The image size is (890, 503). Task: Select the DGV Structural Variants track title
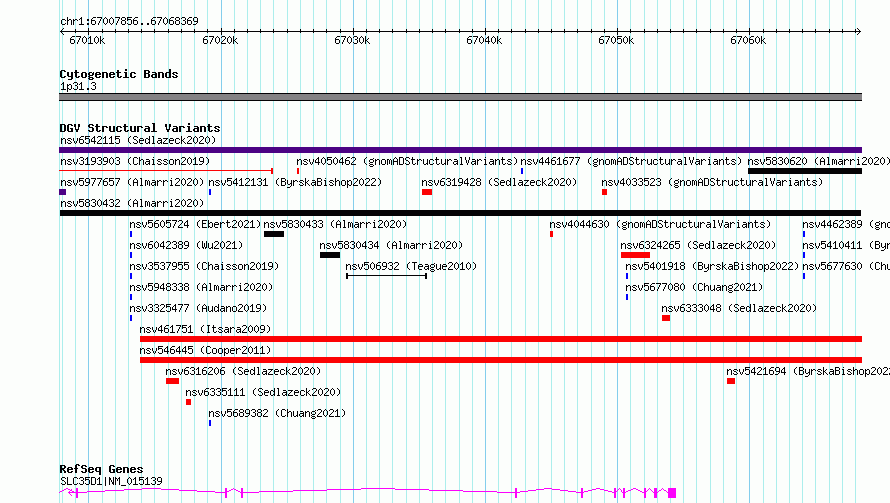point(140,128)
